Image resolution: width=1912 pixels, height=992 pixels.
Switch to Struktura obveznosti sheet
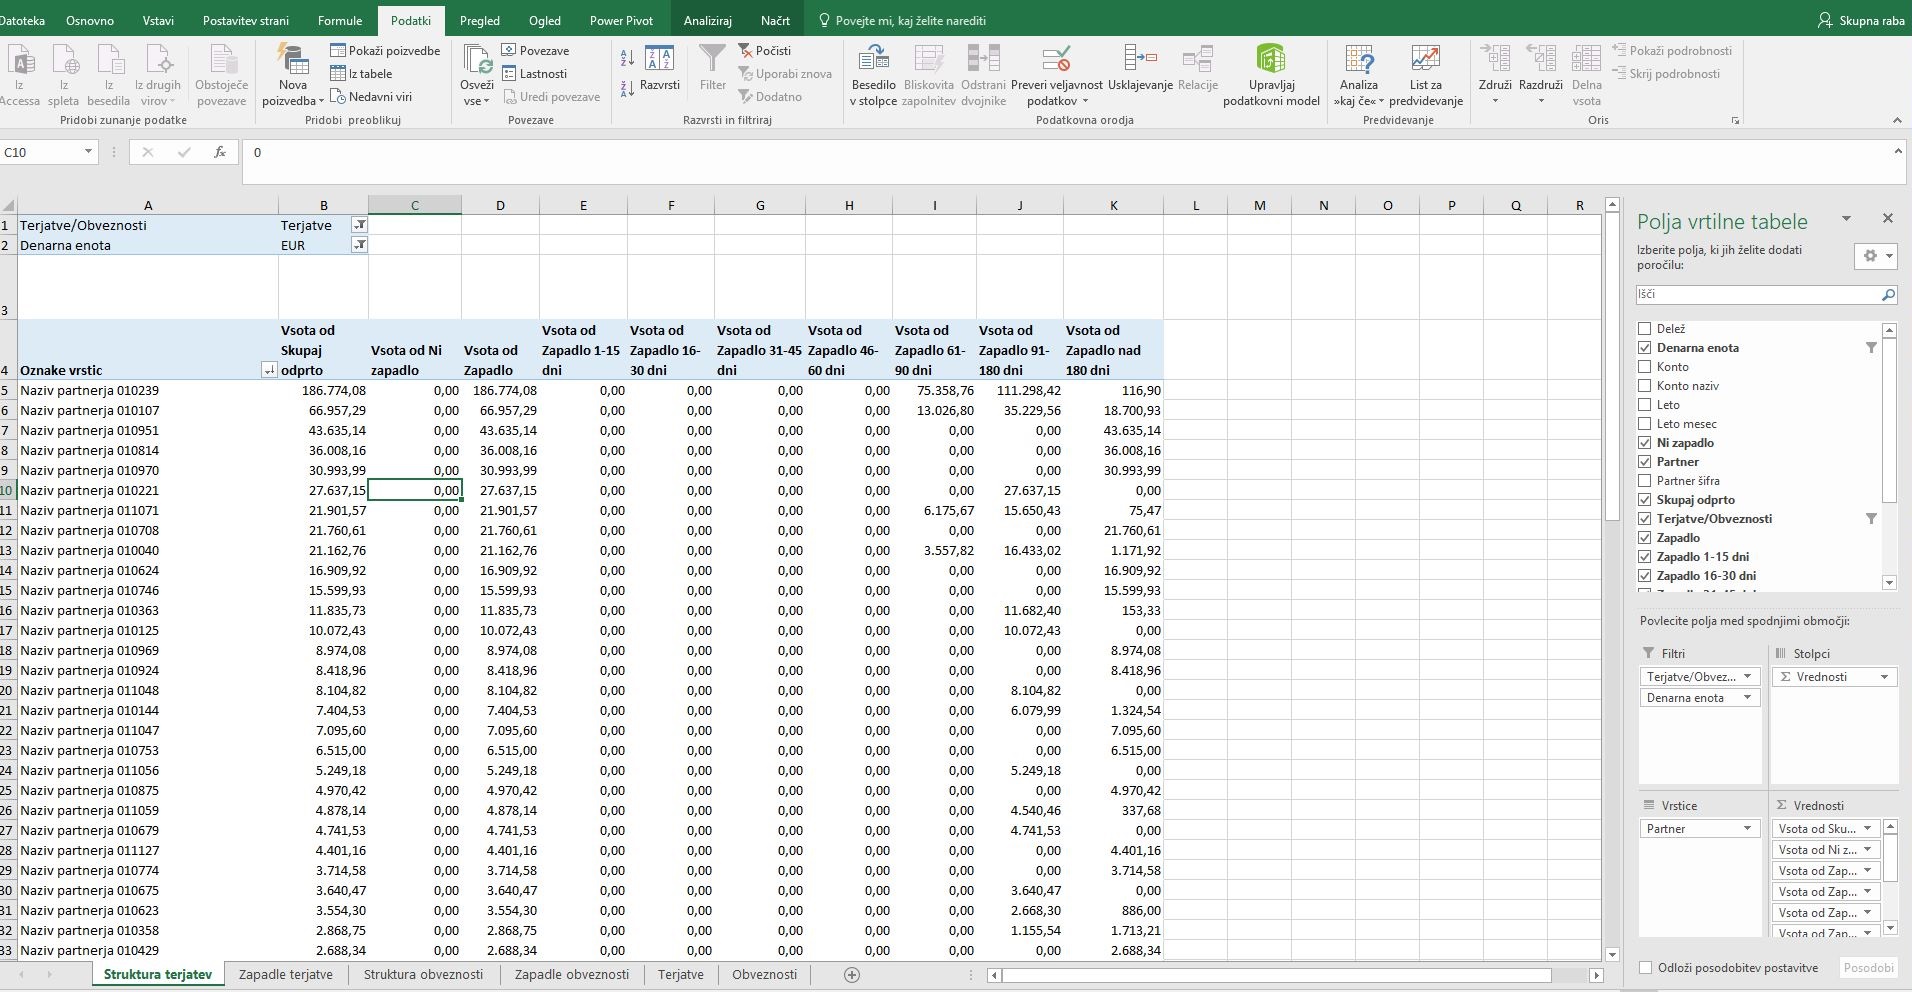(423, 975)
